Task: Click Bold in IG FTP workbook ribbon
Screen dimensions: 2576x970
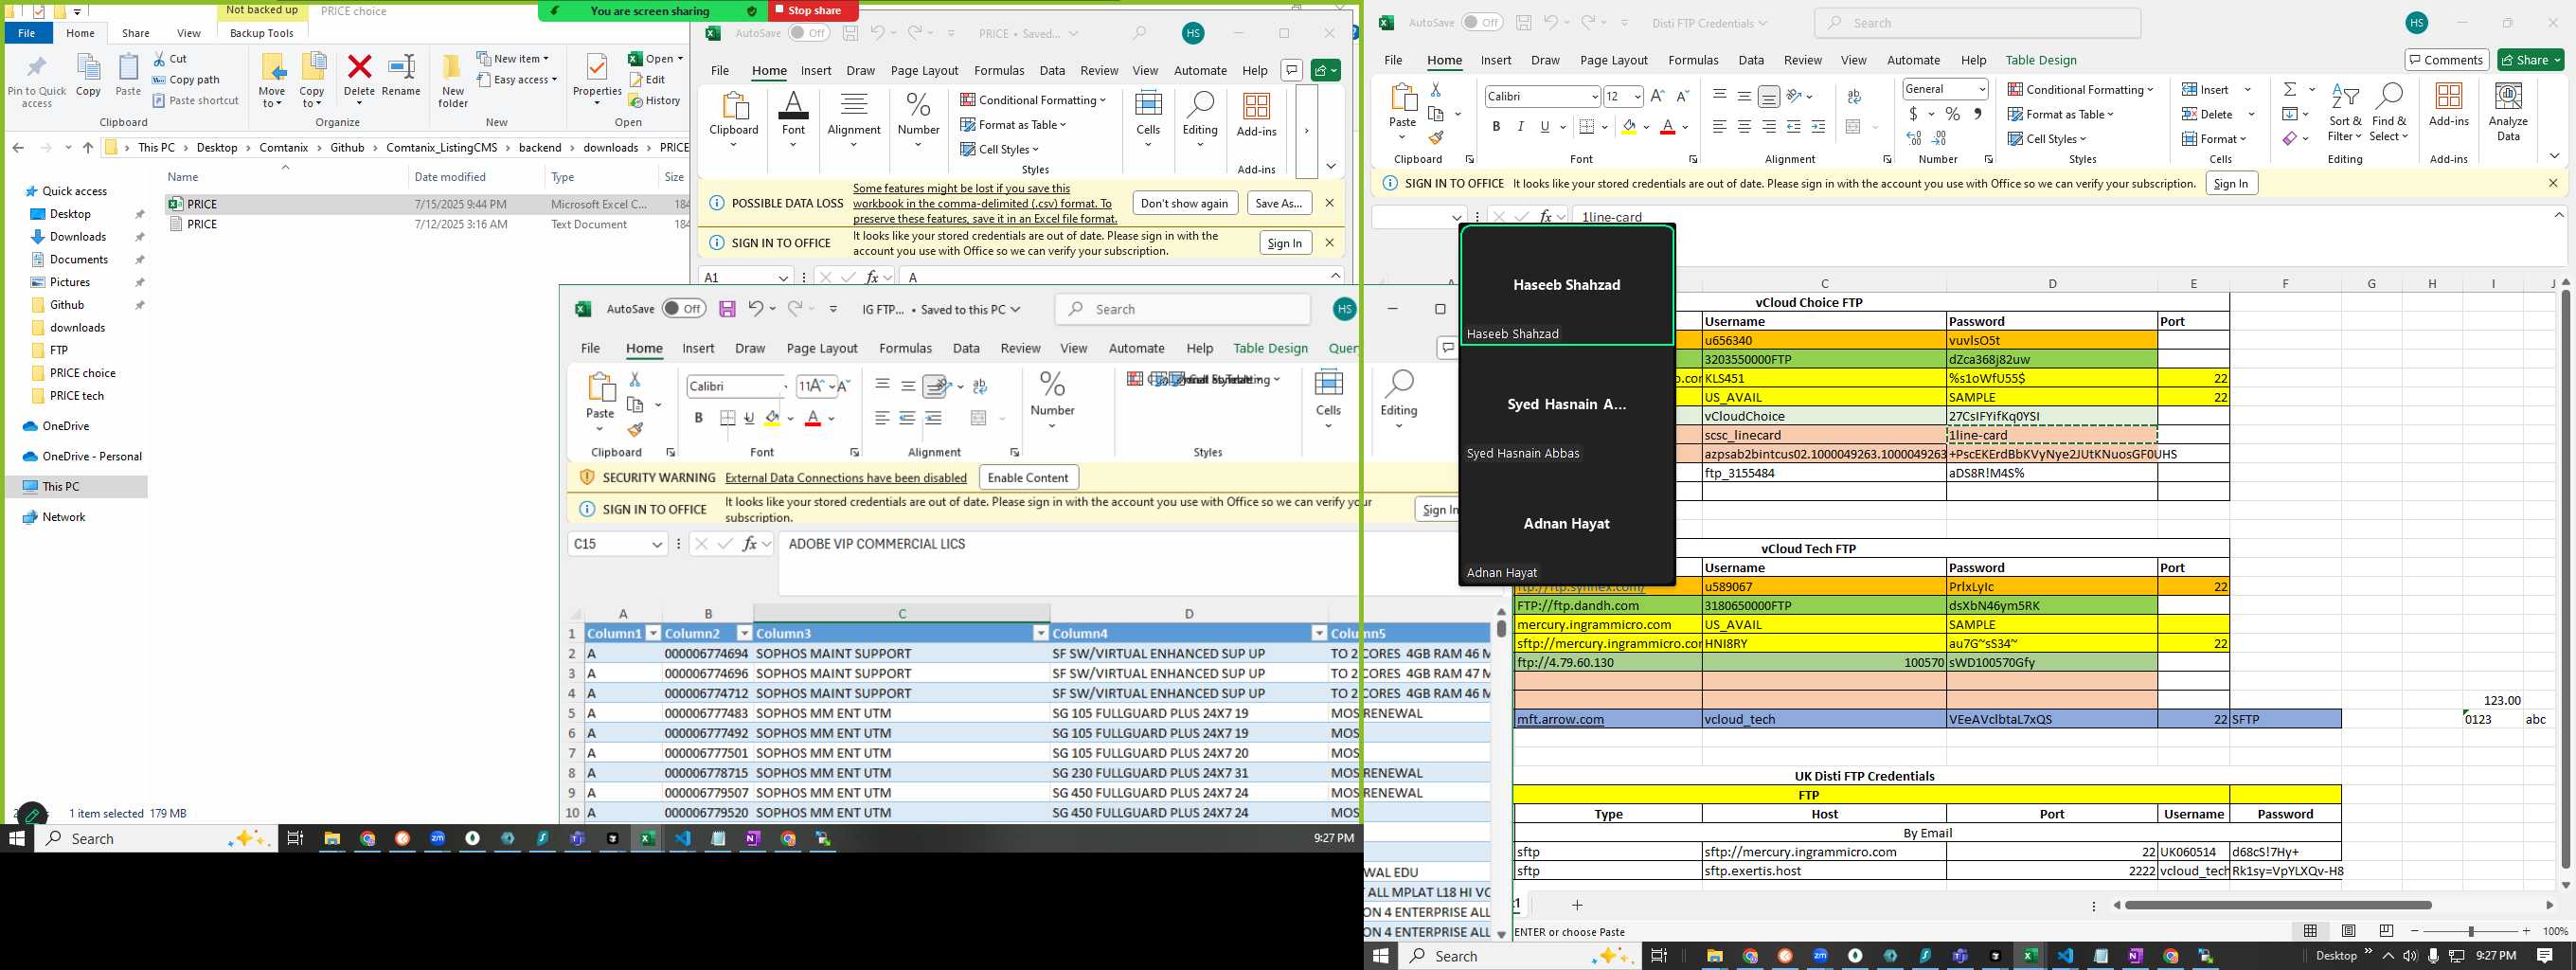Action: (x=698, y=418)
